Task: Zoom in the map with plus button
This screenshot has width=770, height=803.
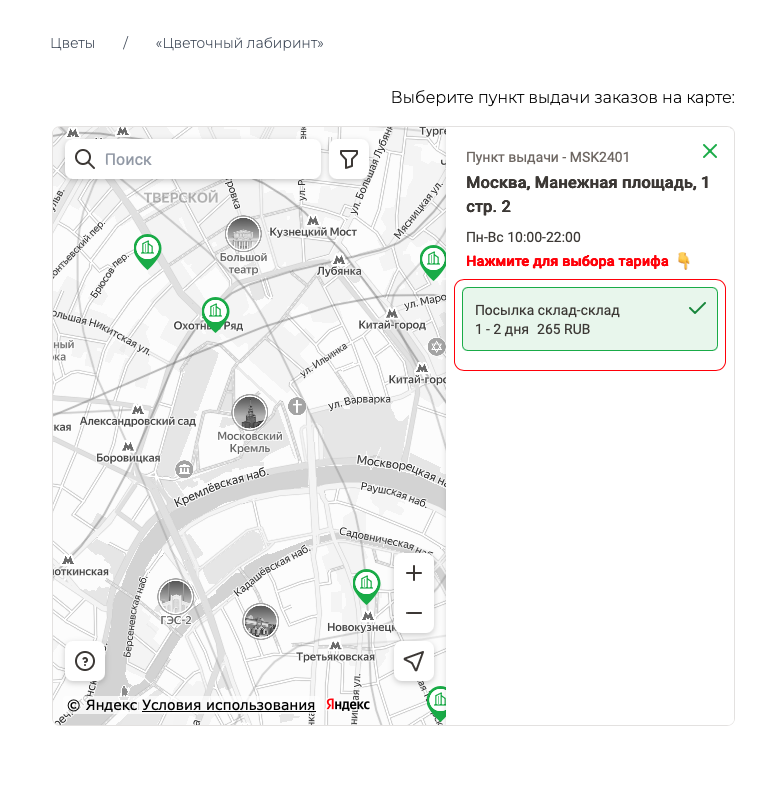Action: click(x=414, y=573)
